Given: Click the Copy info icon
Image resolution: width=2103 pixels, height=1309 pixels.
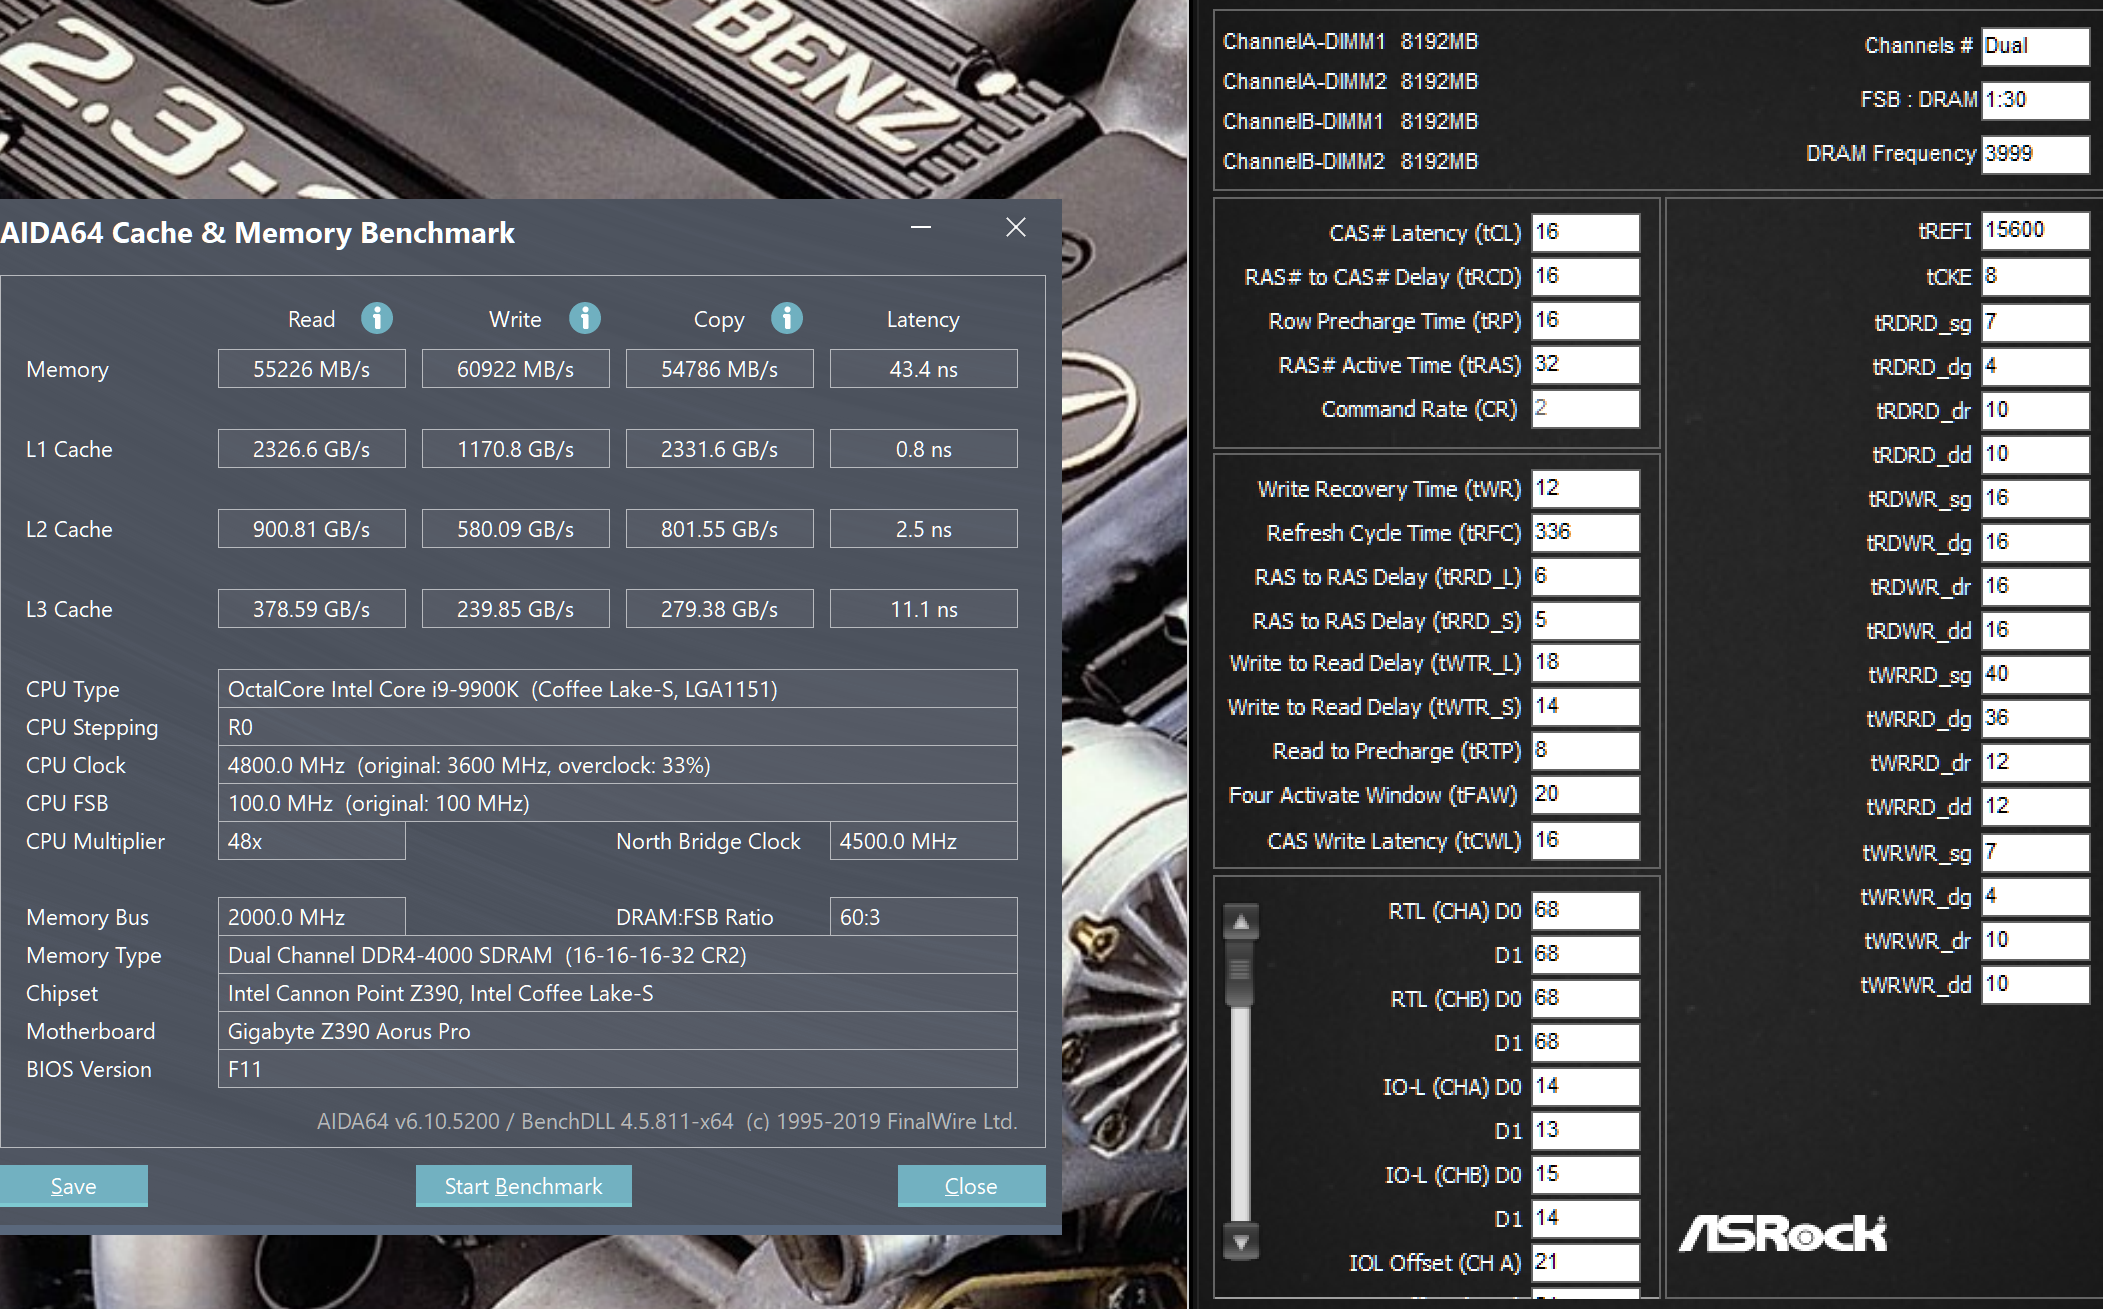Looking at the screenshot, I should pos(787,318).
